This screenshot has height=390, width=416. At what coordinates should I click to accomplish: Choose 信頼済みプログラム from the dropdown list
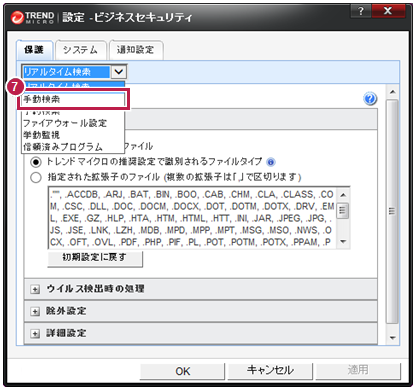73,147
